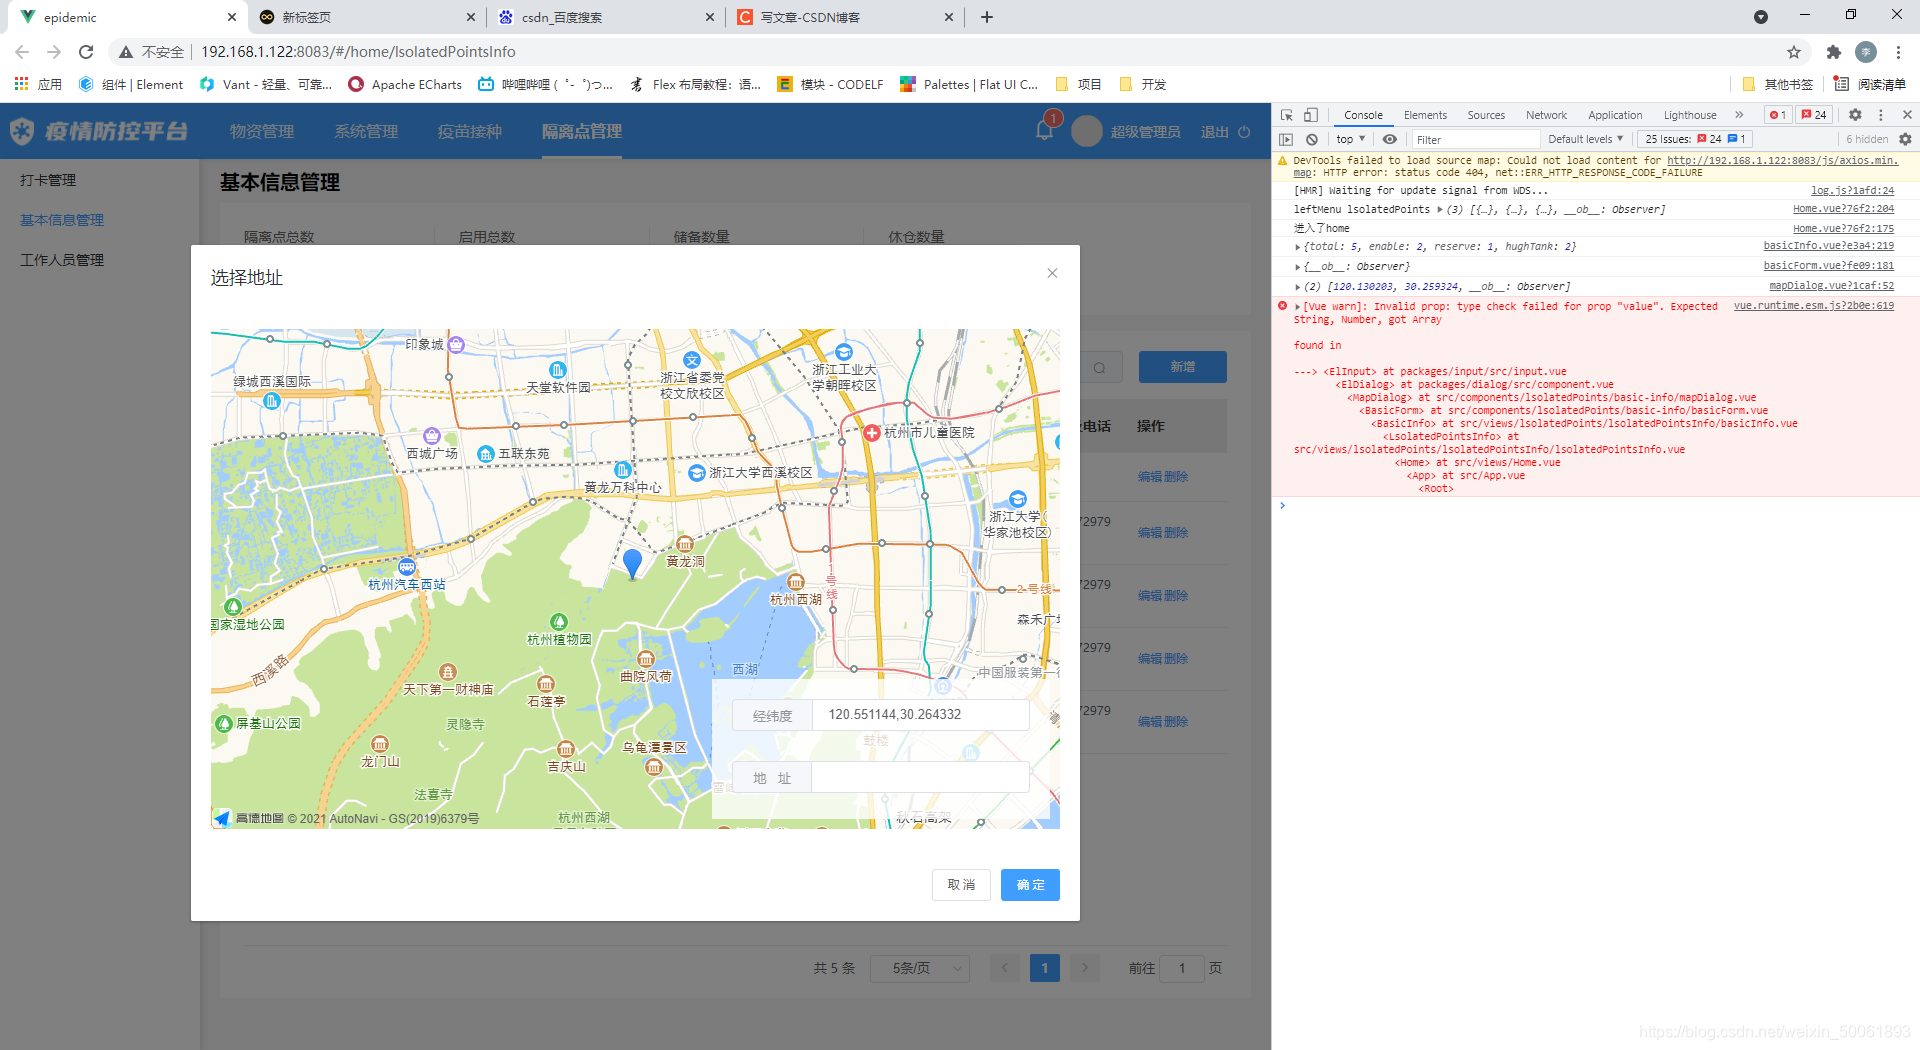This screenshot has height=1050, width=1920.
Task: Open the browser extensions puzzle icon
Action: (x=1833, y=52)
